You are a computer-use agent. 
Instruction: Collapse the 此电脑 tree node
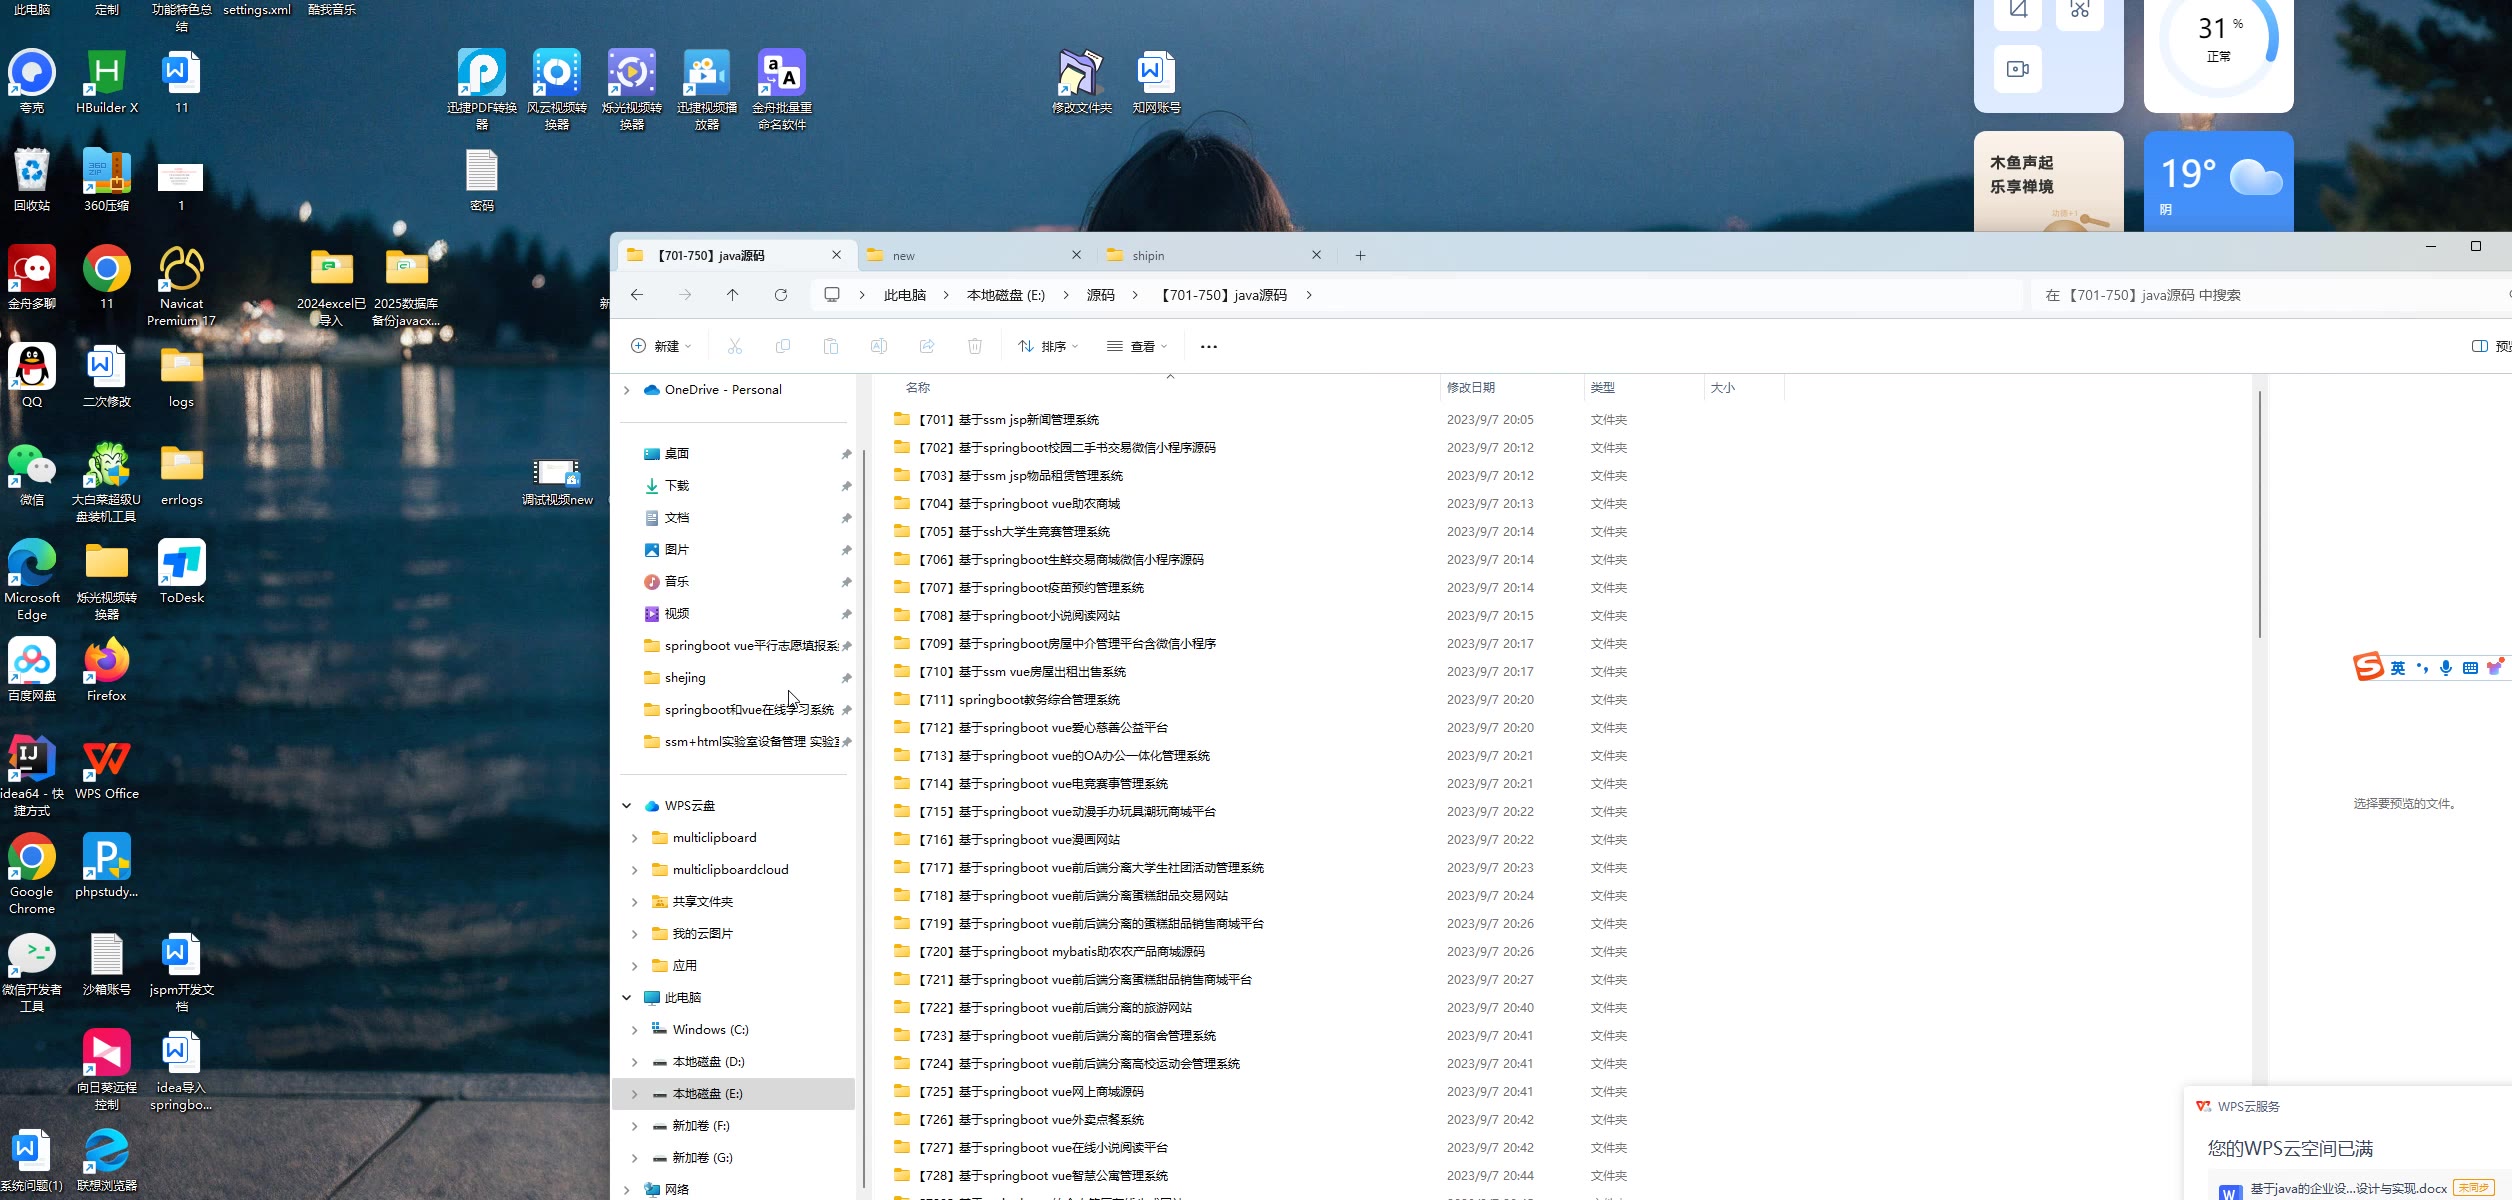tap(627, 998)
